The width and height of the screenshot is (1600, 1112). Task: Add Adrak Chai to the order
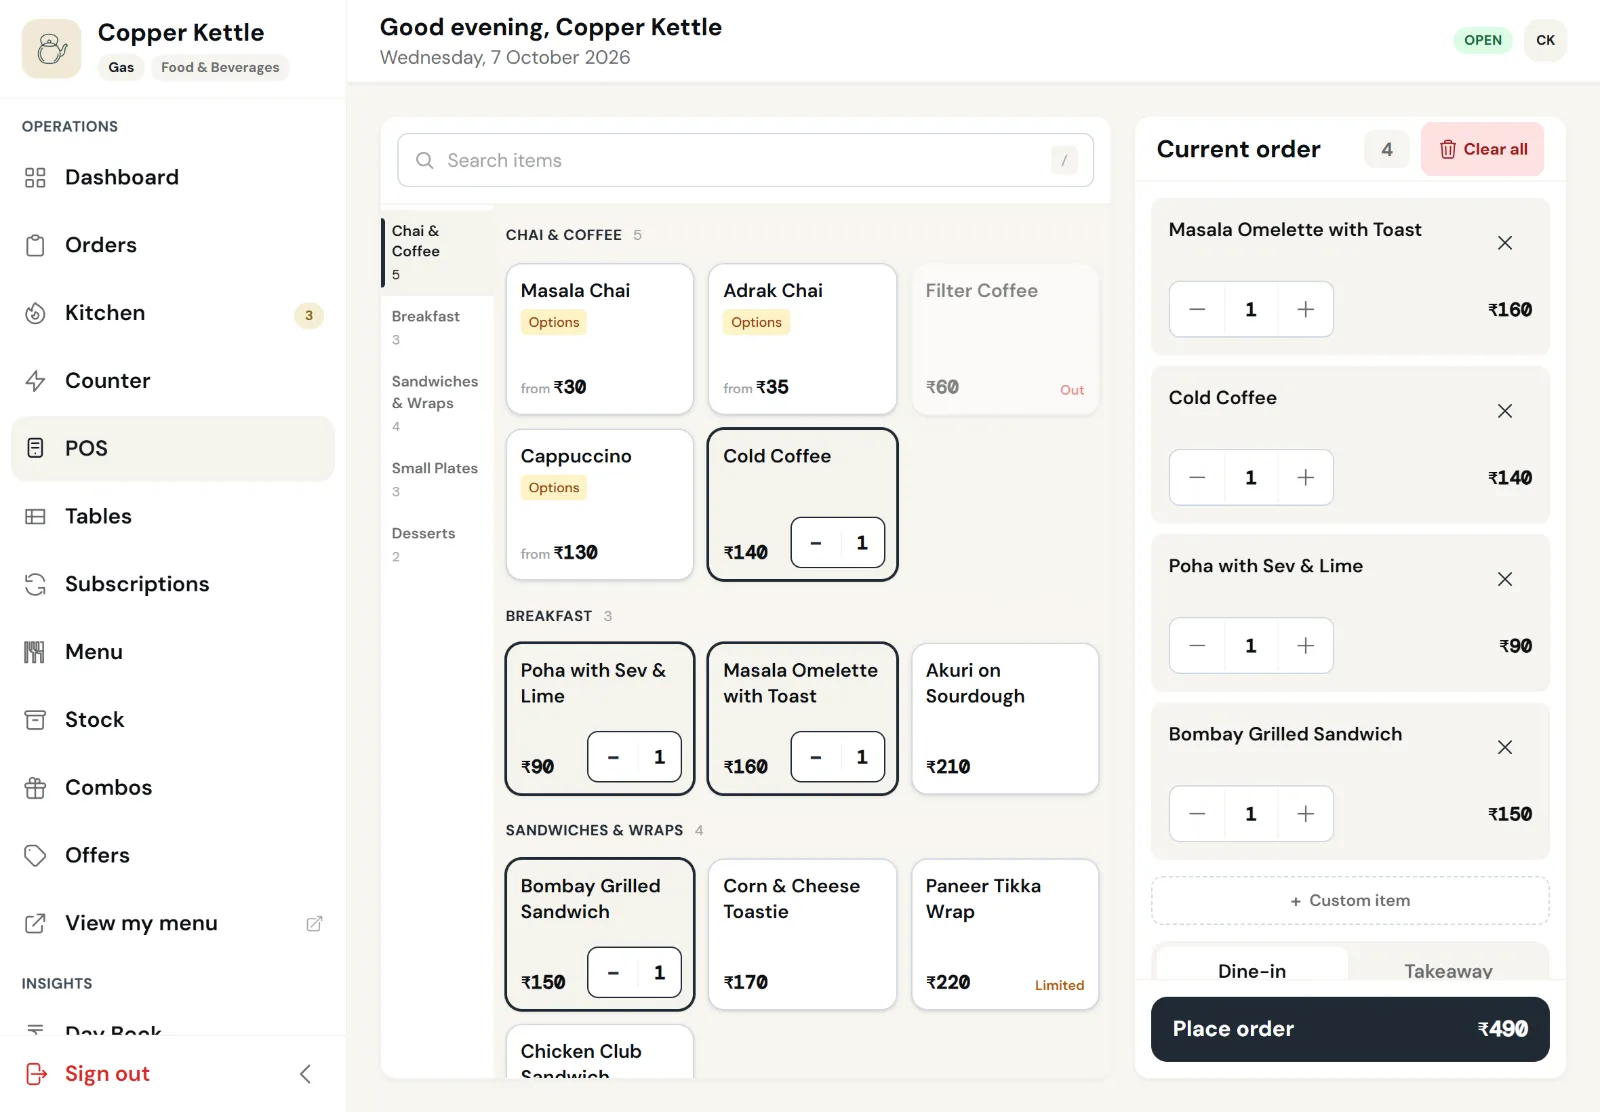pyautogui.click(x=802, y=339)
